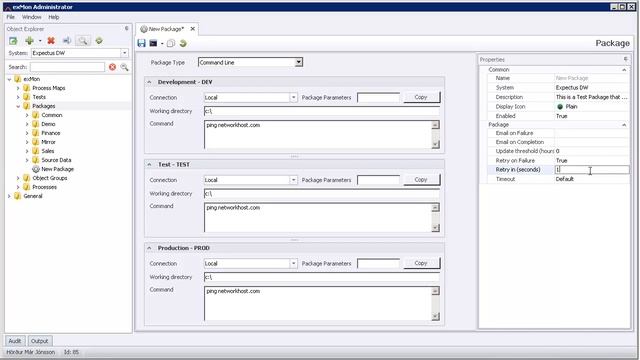Open the Package Type dropdown
Screen dimensions: 640x360
pyautogui.click(x=299, y=62)
